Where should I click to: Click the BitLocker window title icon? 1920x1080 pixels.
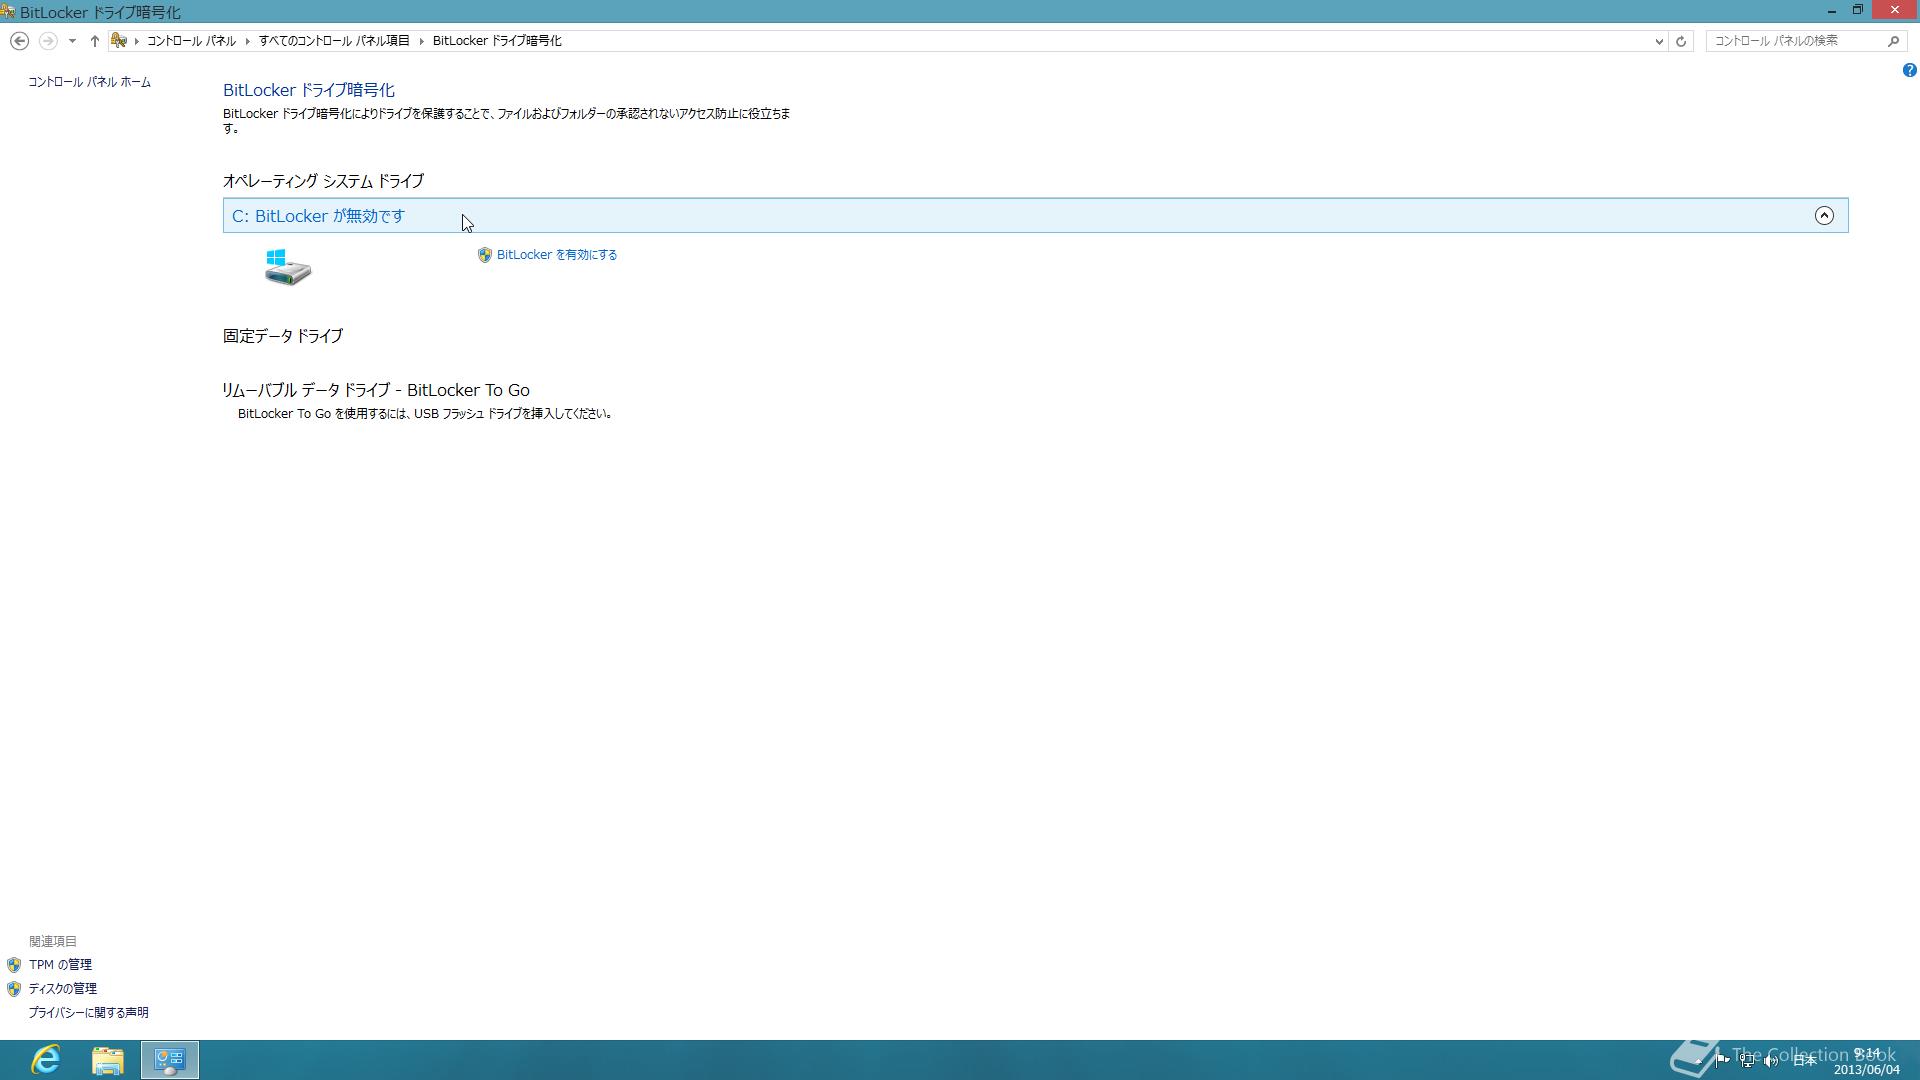point(8,12)
